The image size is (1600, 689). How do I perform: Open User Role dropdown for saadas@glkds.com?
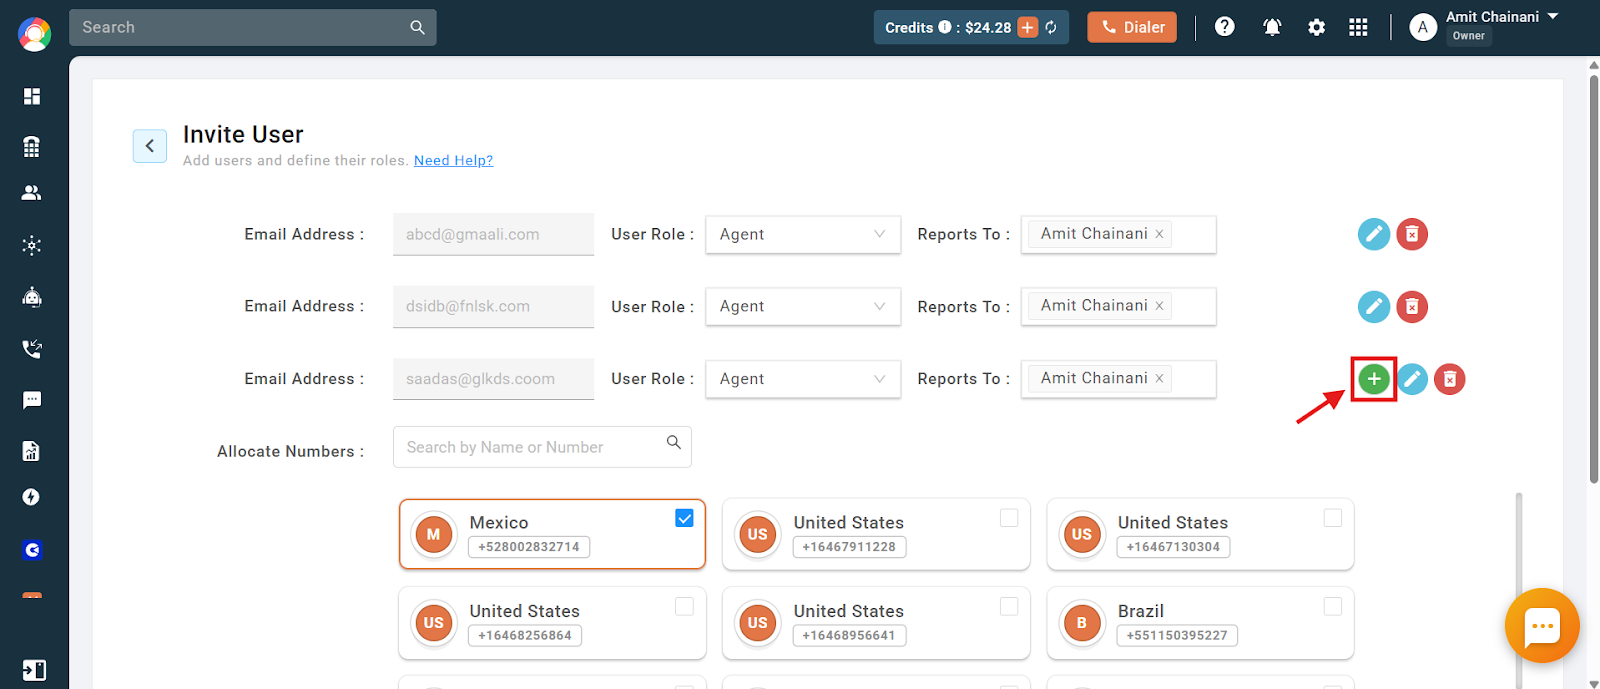pyautogui.click(x=803, y=379)
